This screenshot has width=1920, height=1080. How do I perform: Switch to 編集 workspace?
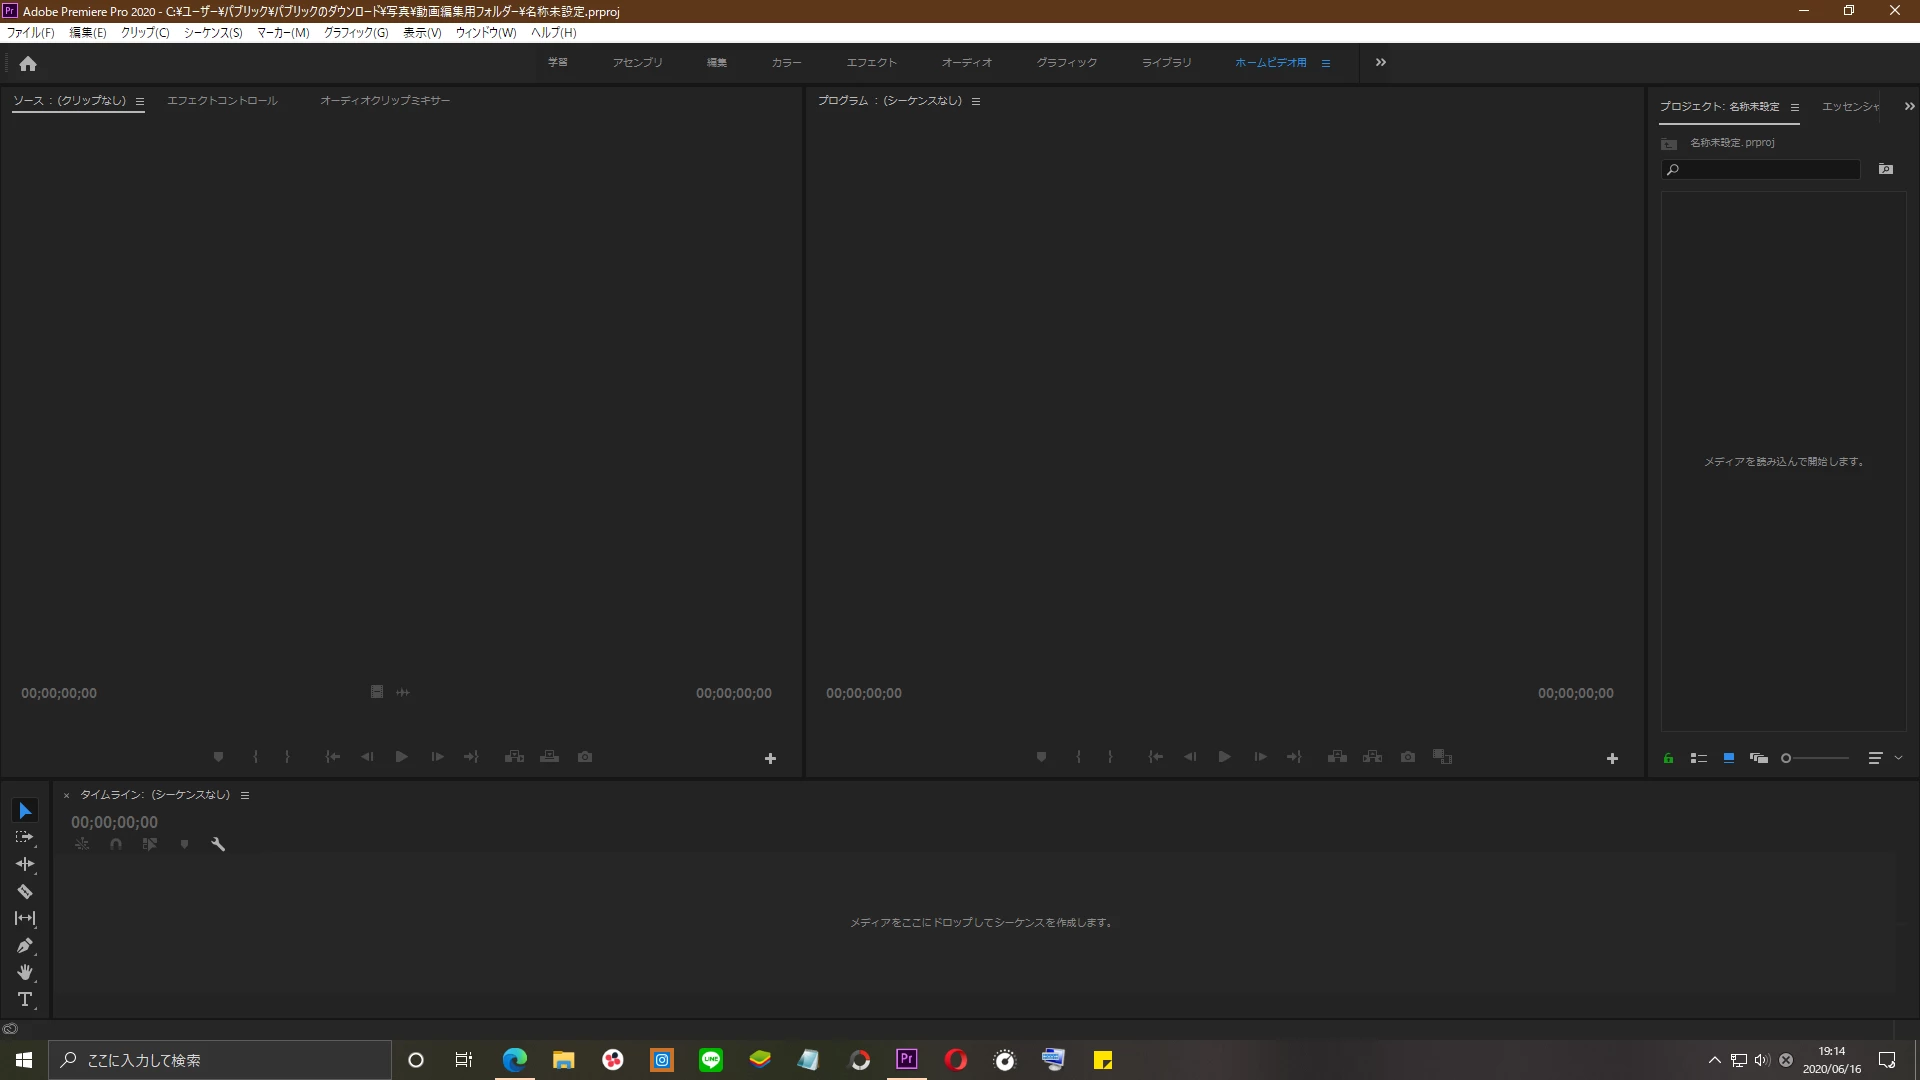(x=717, y=63)
